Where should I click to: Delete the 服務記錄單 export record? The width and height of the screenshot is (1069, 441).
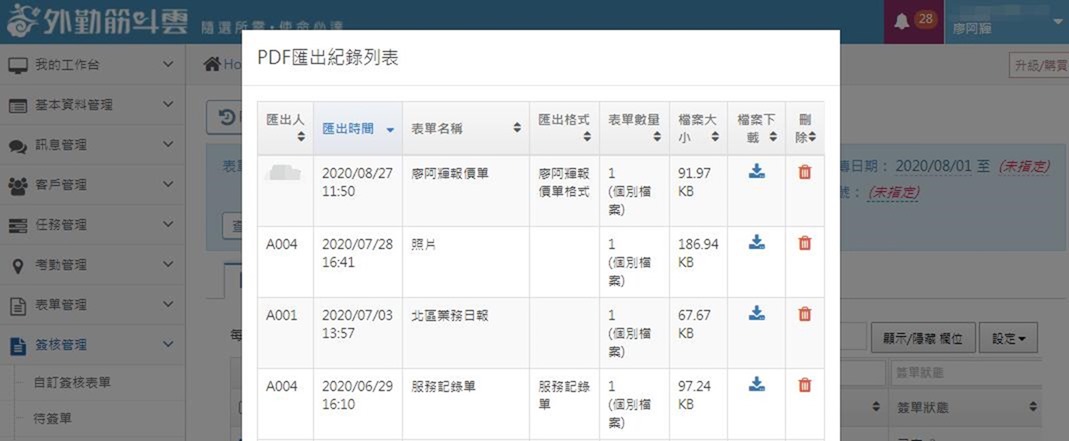click(x=804, y=385)
